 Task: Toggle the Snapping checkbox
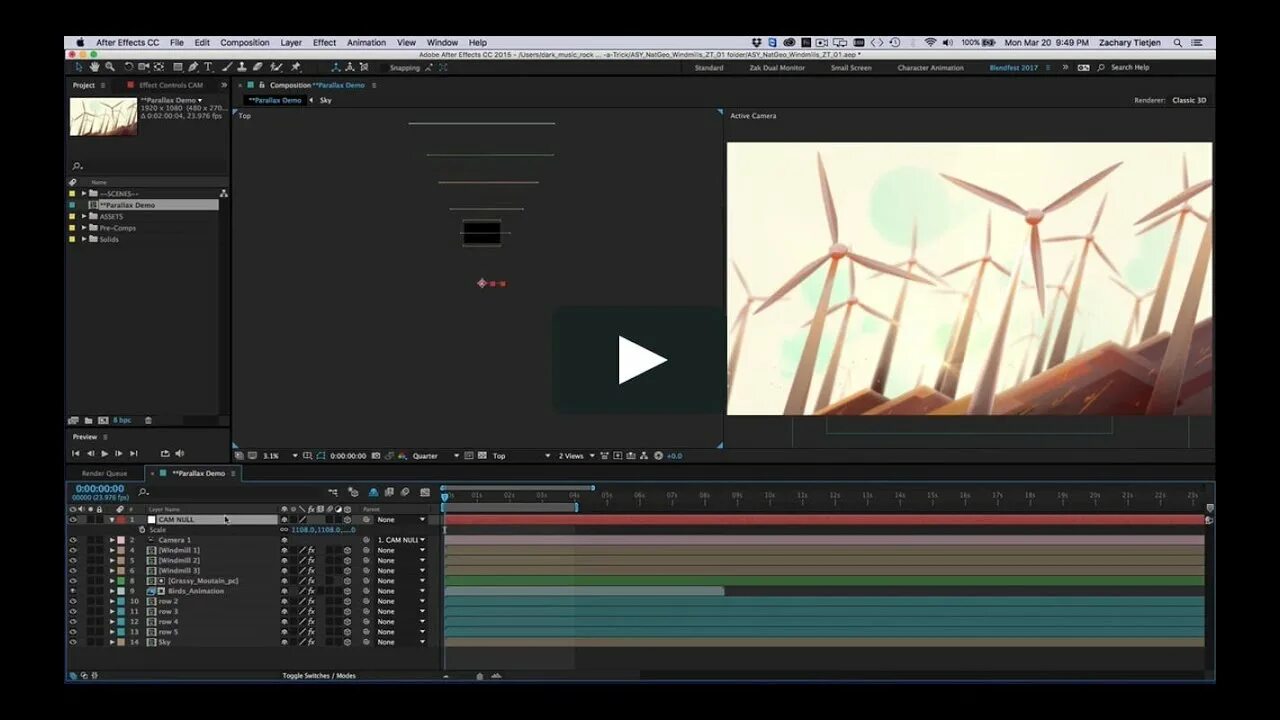pos(386,68)
